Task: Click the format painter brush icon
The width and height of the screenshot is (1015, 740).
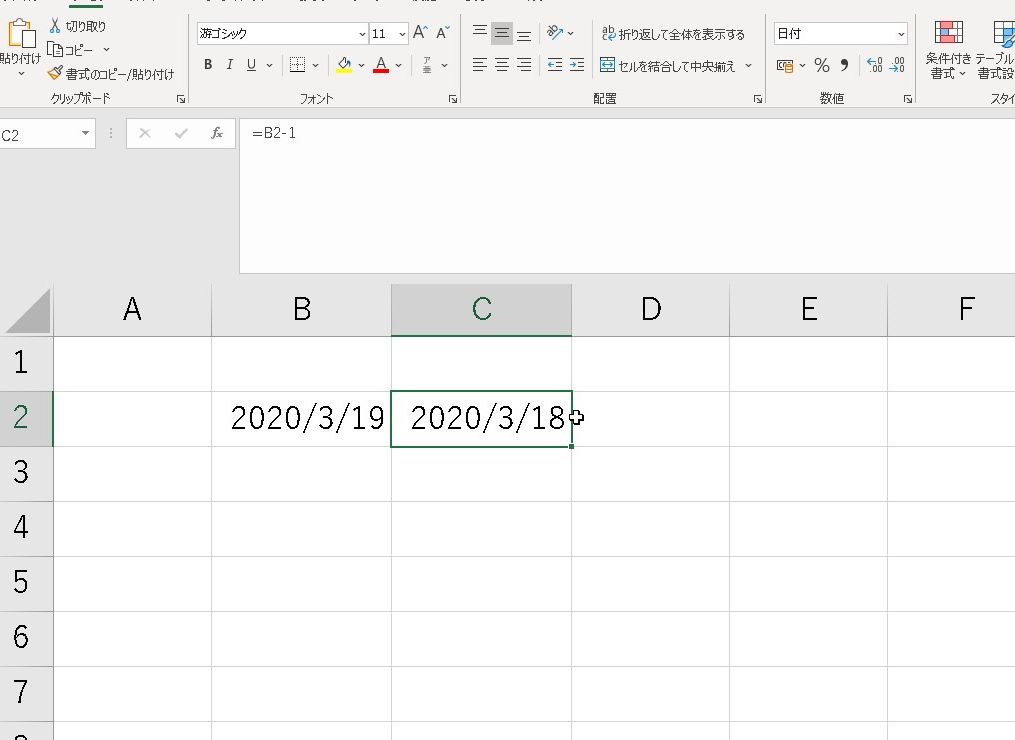Action: tap(55, 73)
